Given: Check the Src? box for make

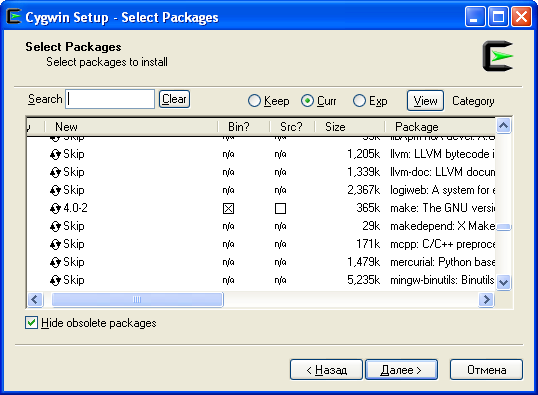Looking at the screenshot, I should pos(280,208).
